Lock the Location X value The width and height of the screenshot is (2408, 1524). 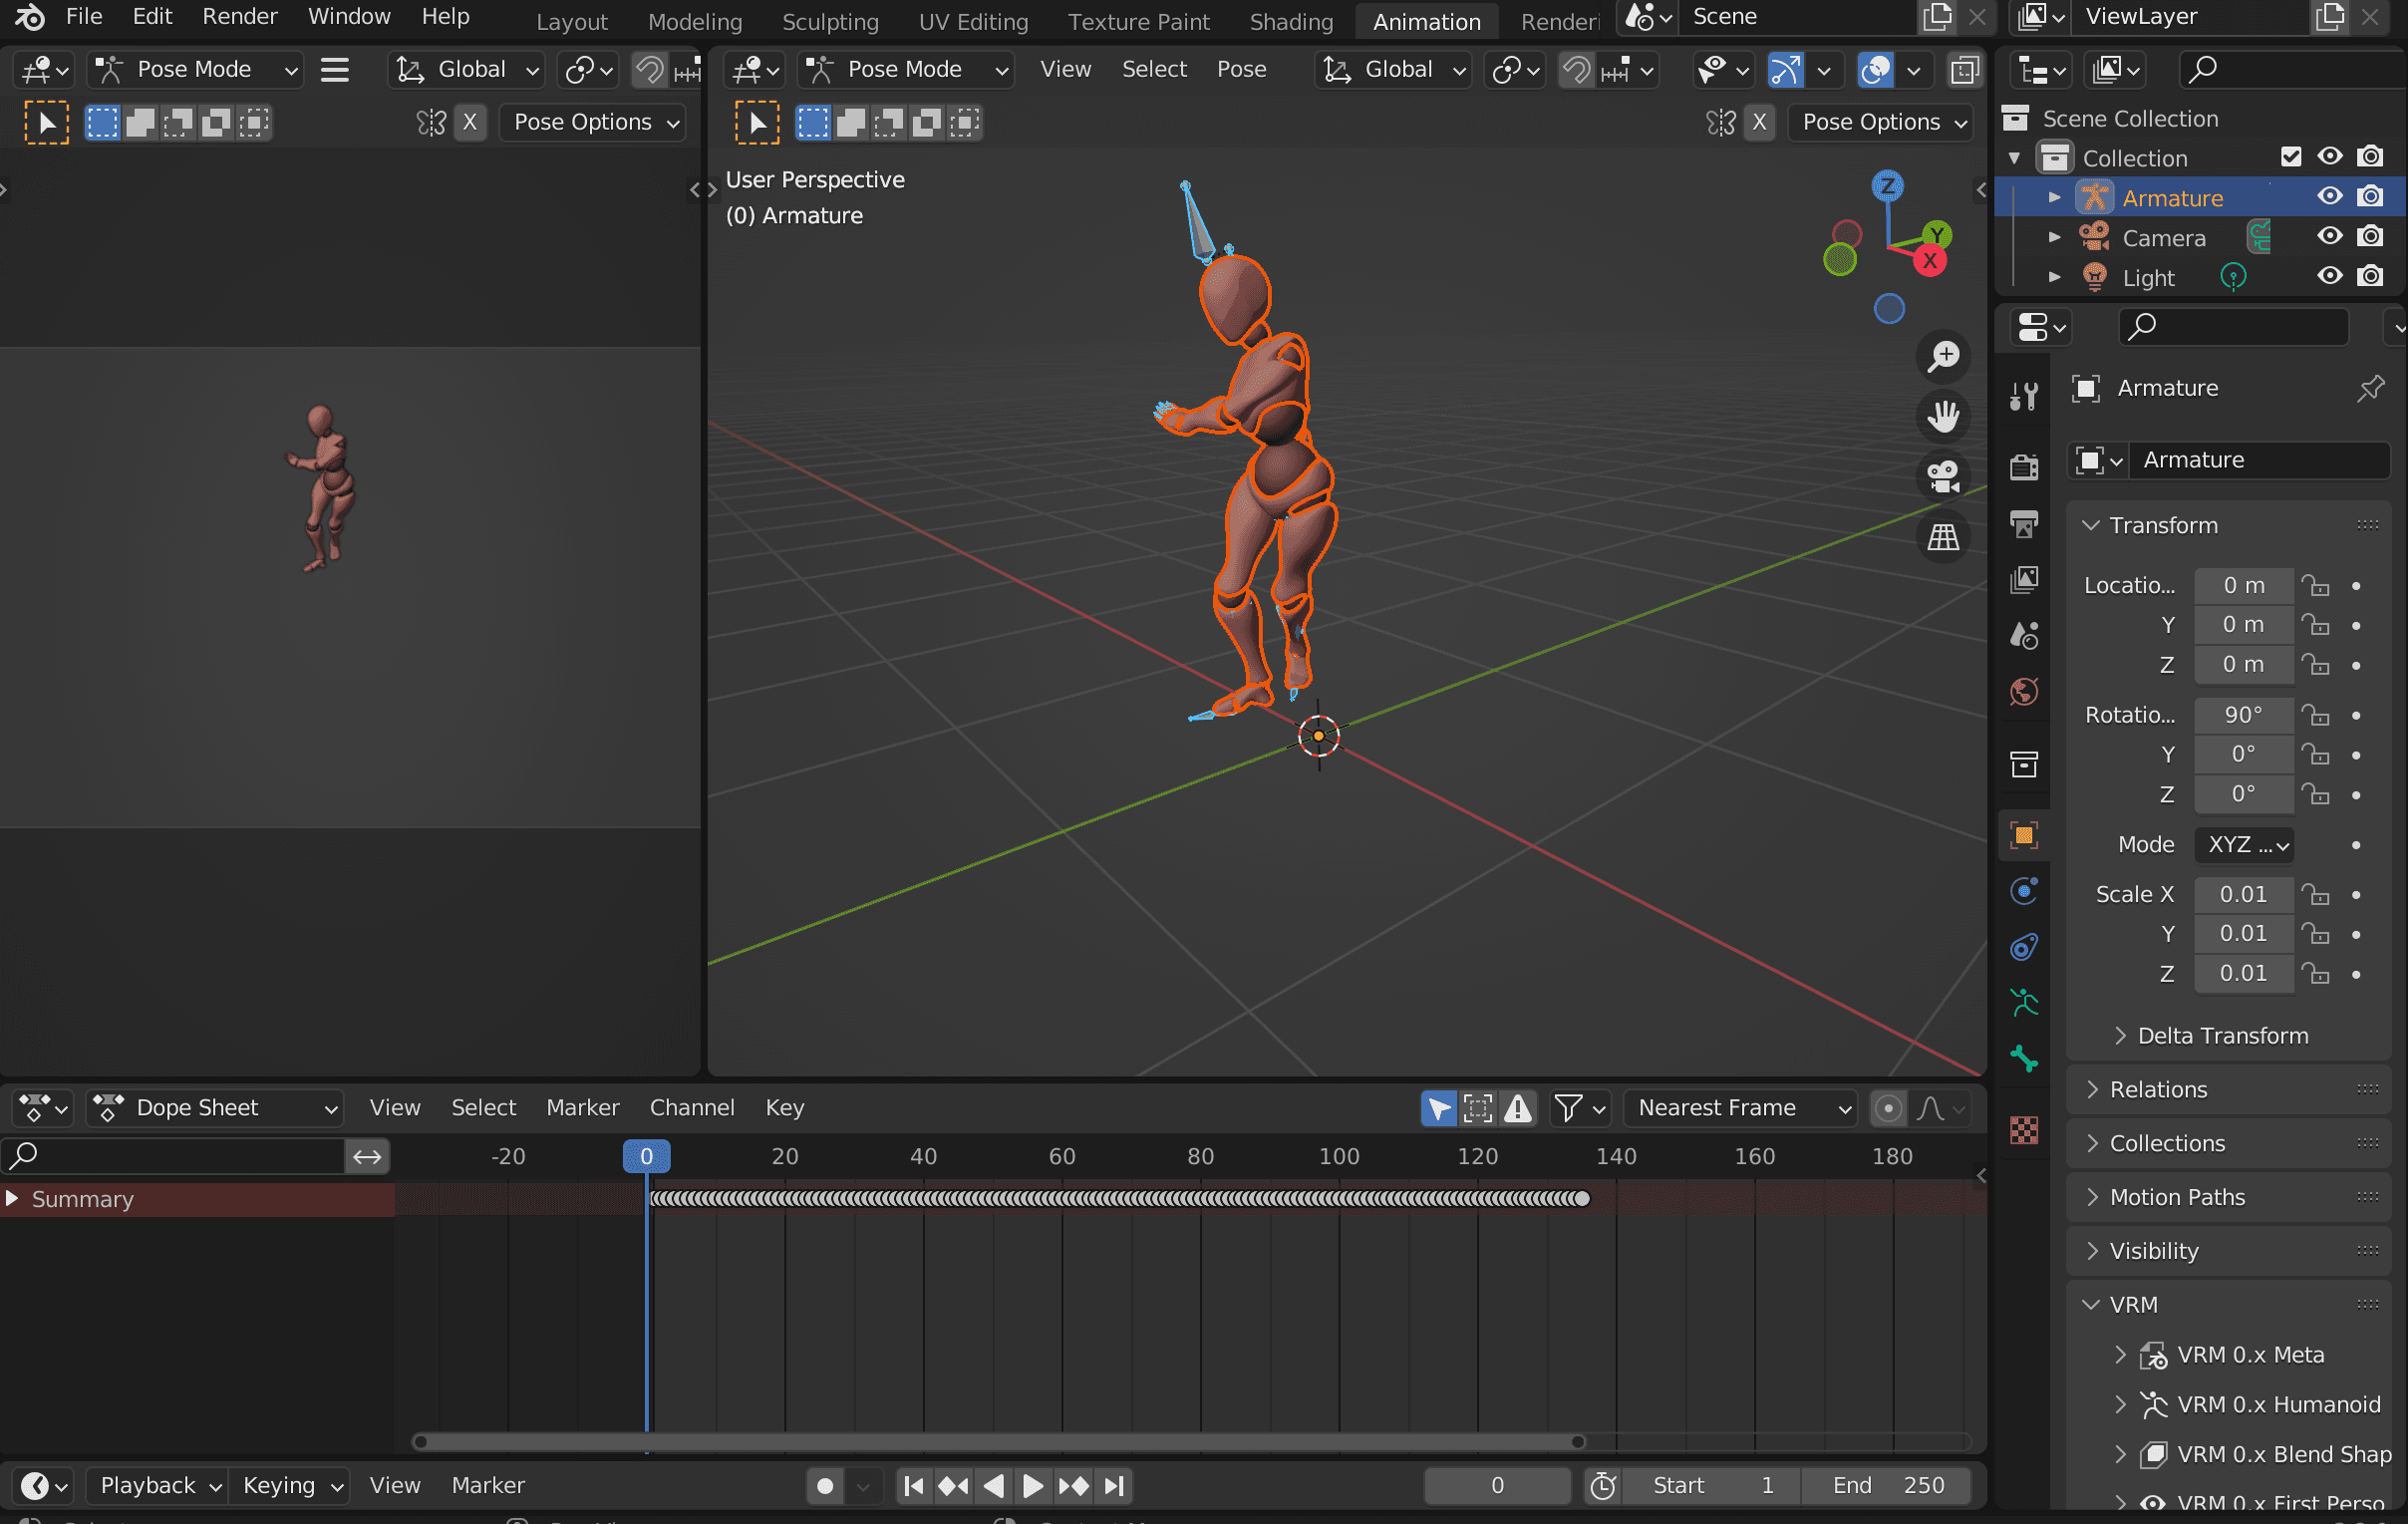(x=2315, y=586)
